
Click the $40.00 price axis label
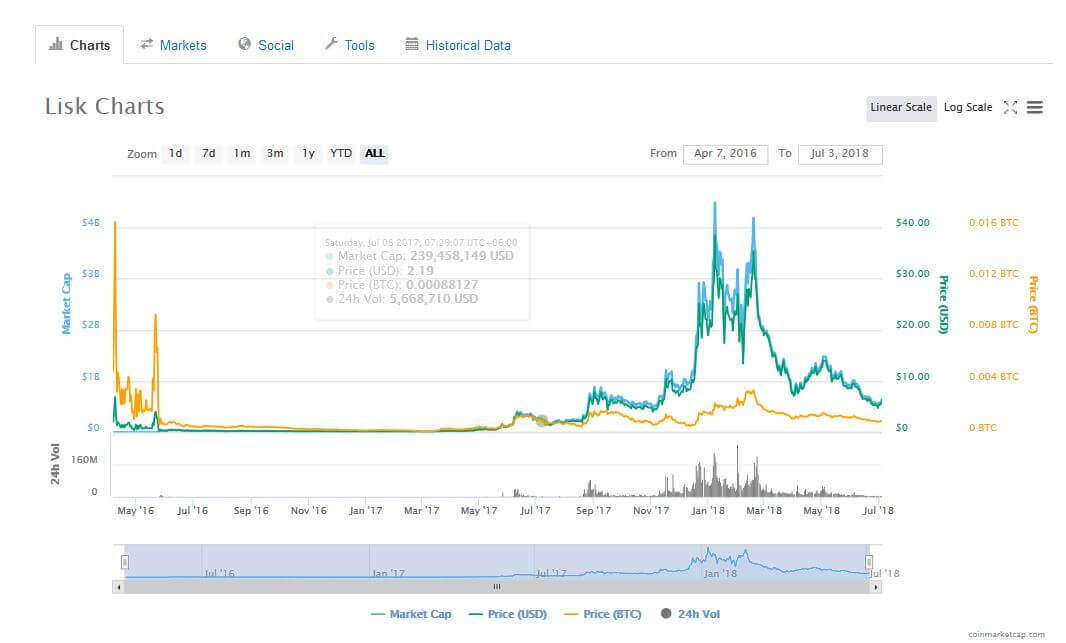(912, 223)
